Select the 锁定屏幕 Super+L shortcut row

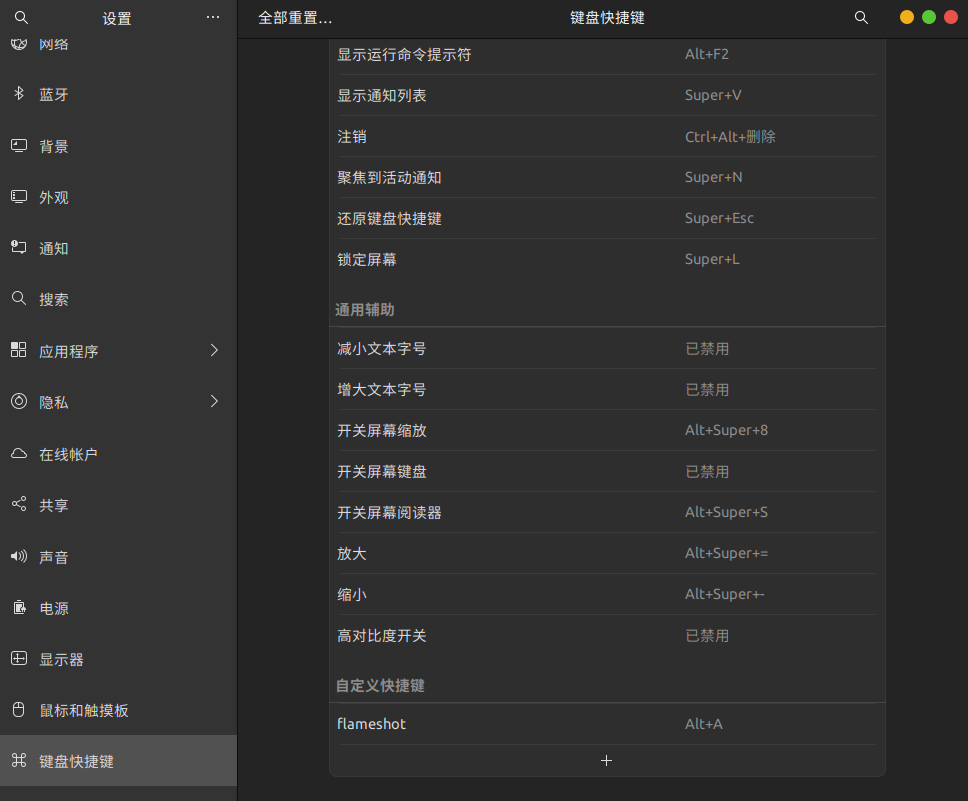[x=606, y=259]
